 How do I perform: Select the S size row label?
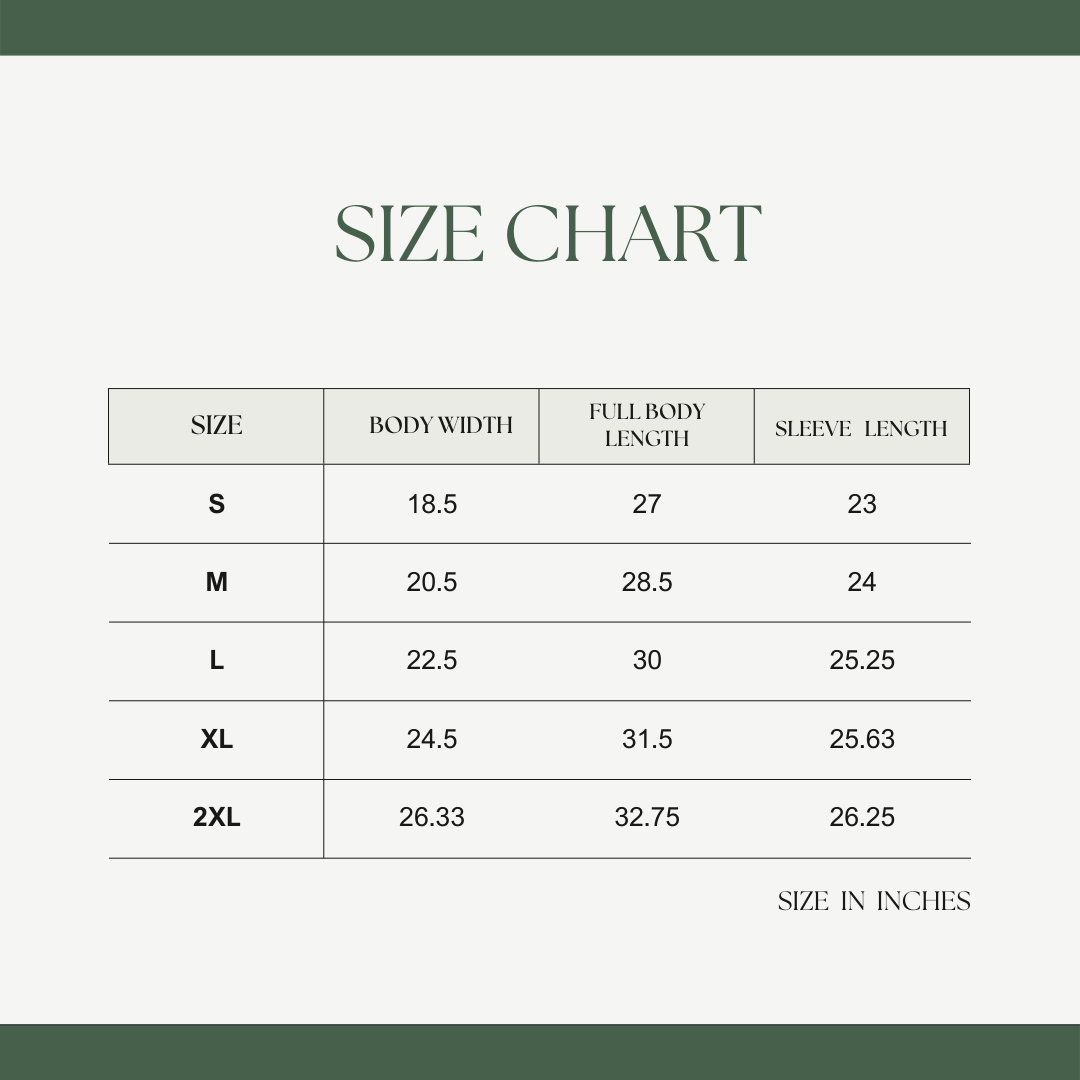217,505
